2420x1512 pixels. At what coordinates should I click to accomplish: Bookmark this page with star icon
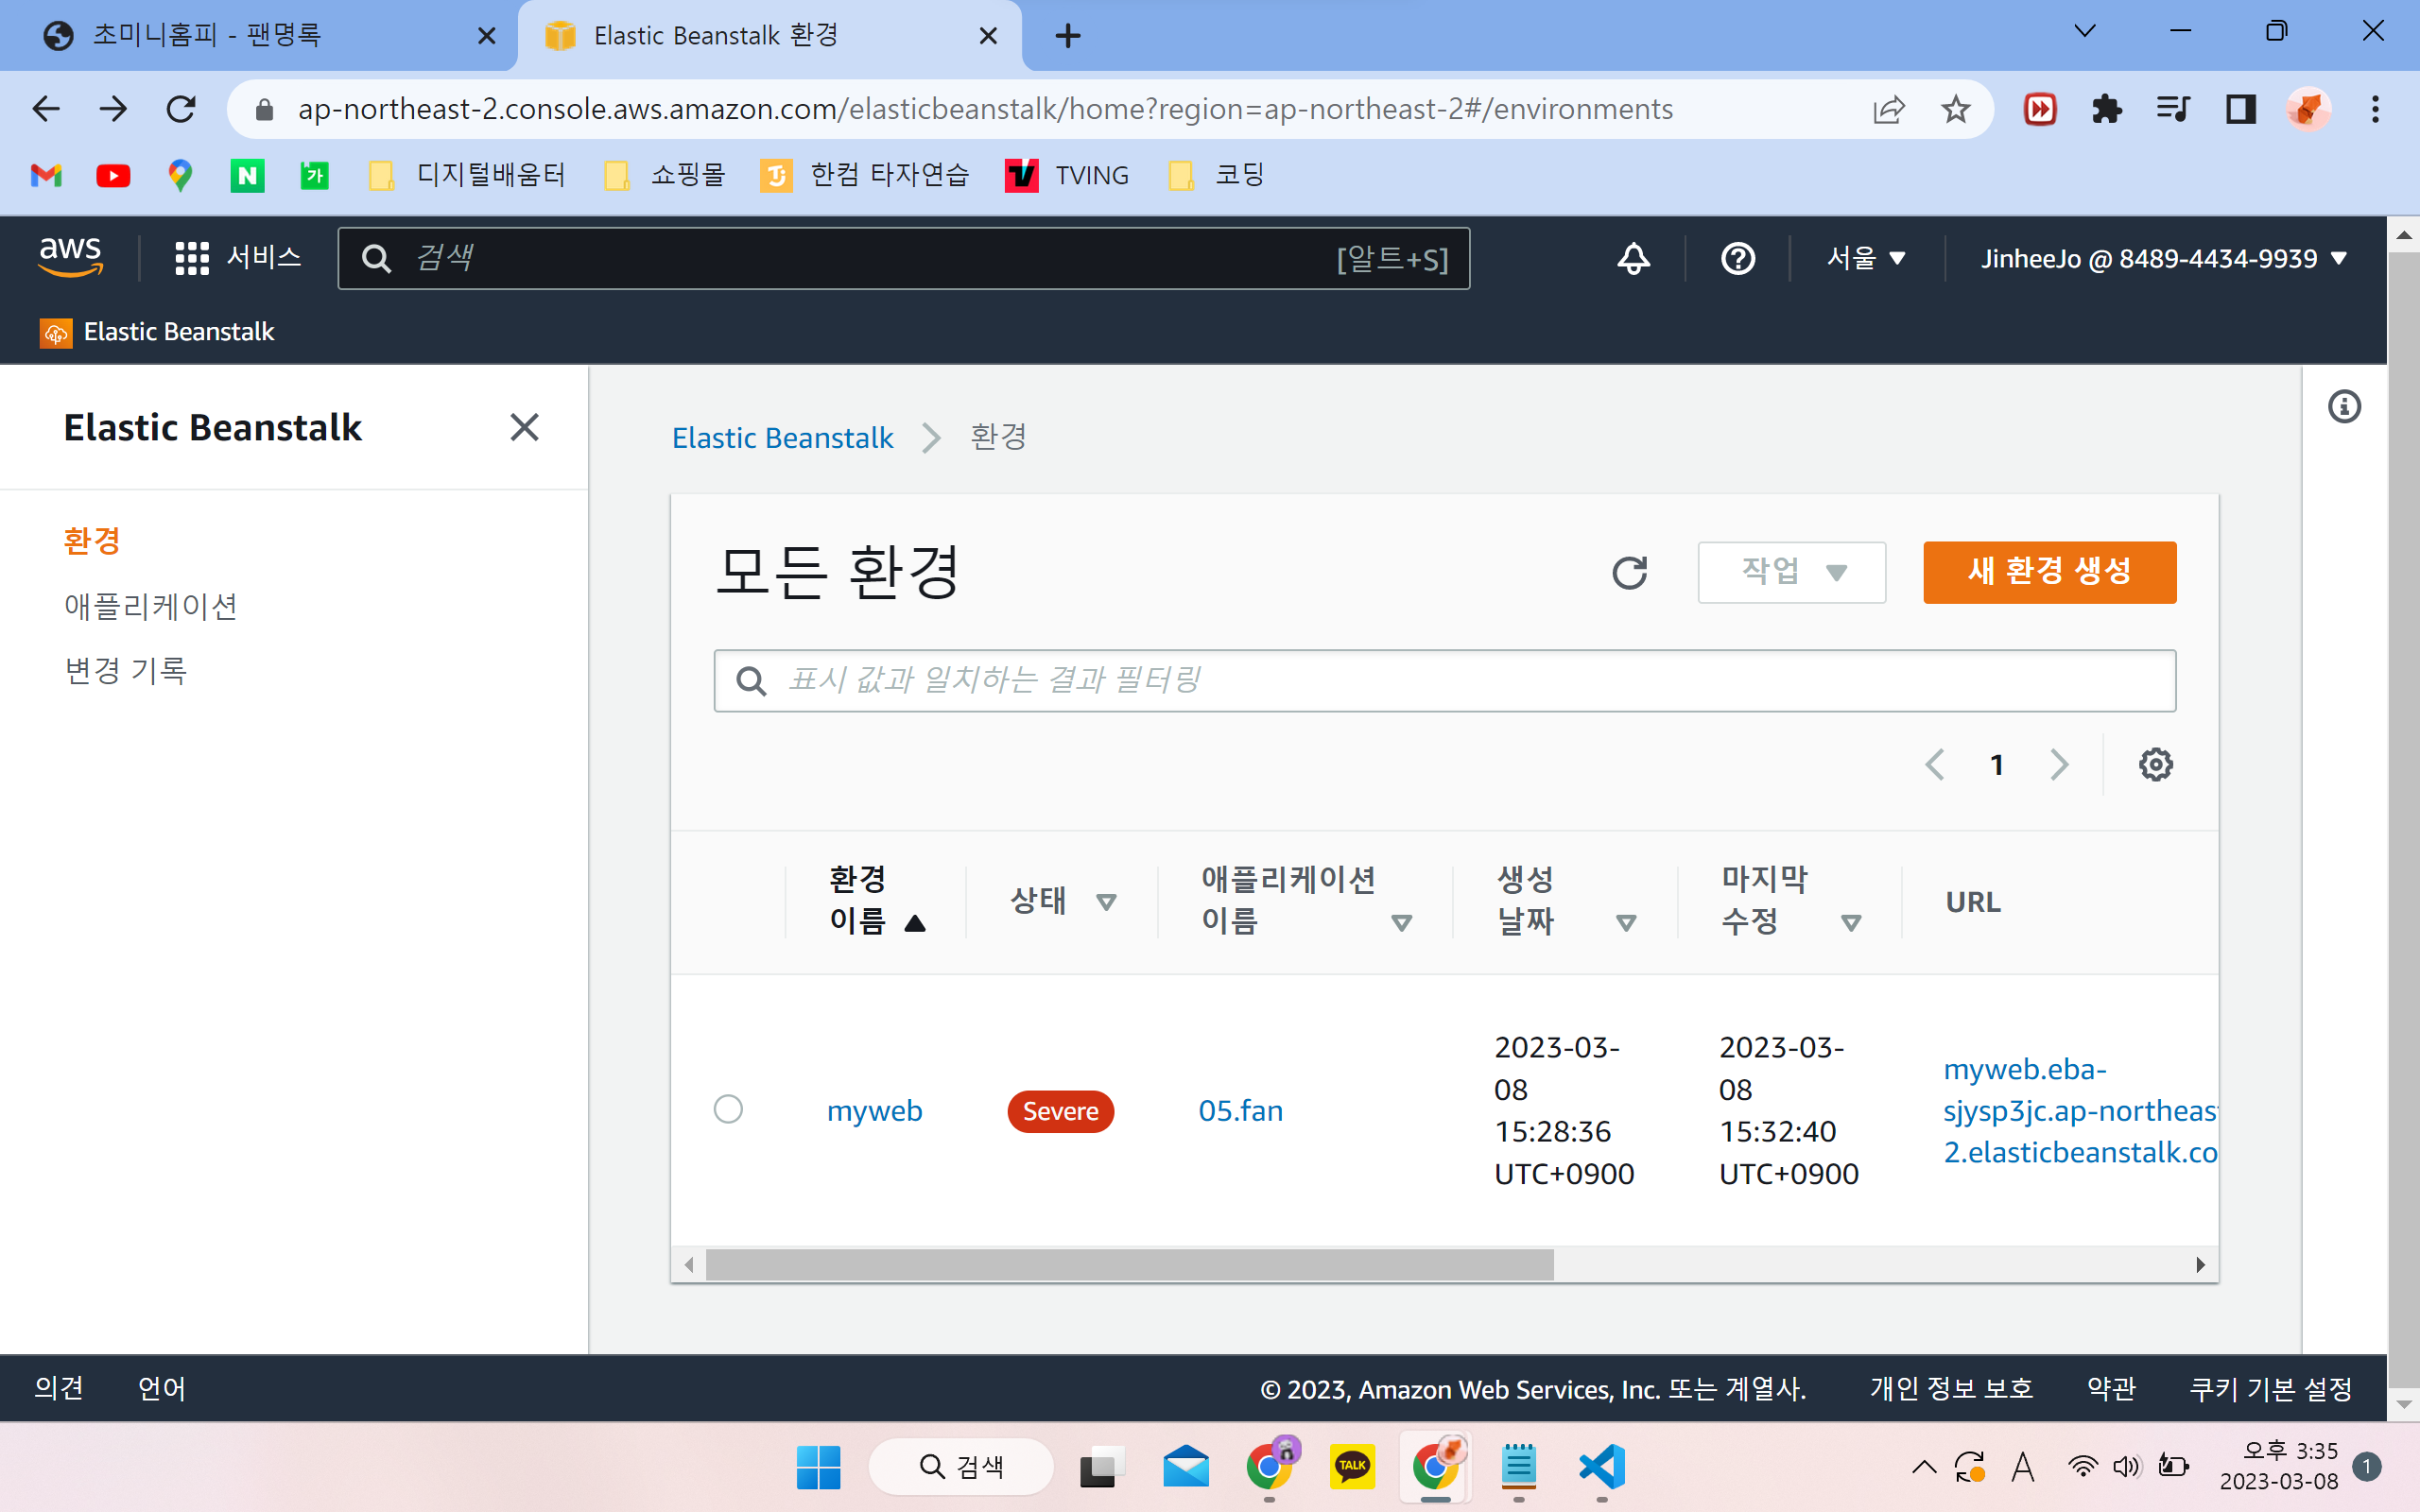[x=1955, y=109]
